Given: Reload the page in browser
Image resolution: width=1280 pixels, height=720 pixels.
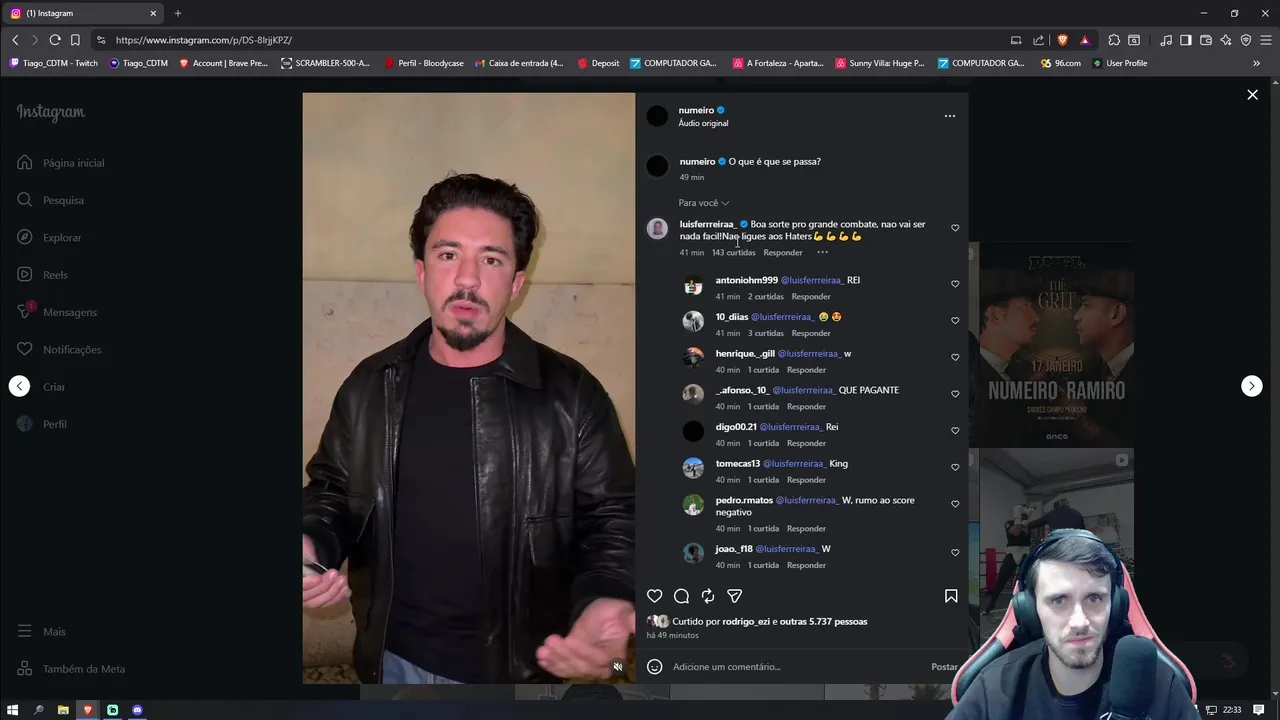Looking at the screenshot, I should 55,40.
